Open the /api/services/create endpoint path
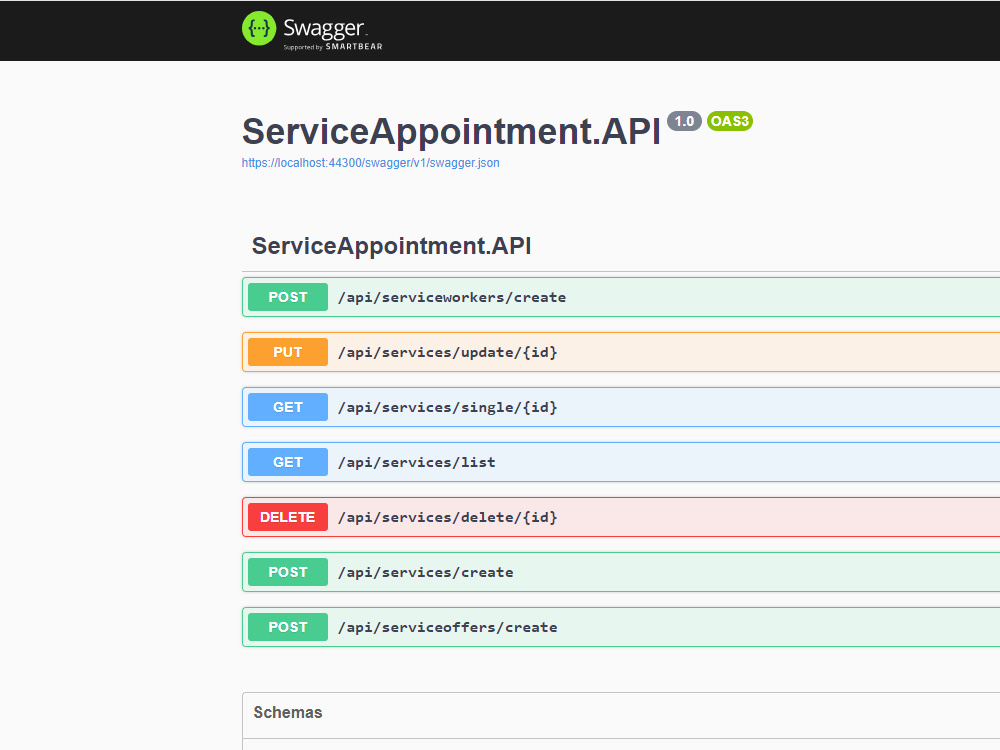Screen dimensions: 1000x750 coord(425,572)
